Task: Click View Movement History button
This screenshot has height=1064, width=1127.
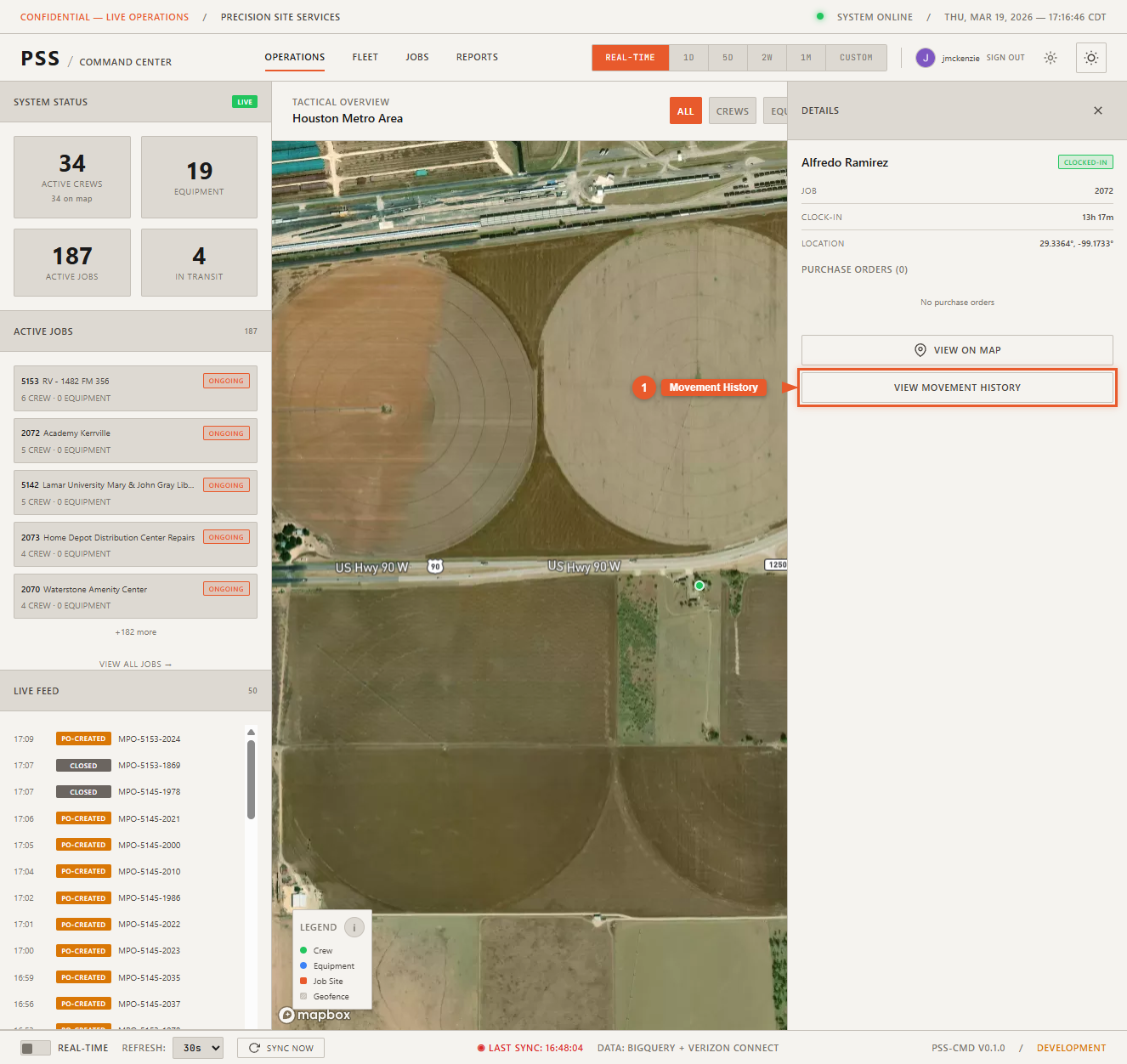Action: [x=957, y=387]
